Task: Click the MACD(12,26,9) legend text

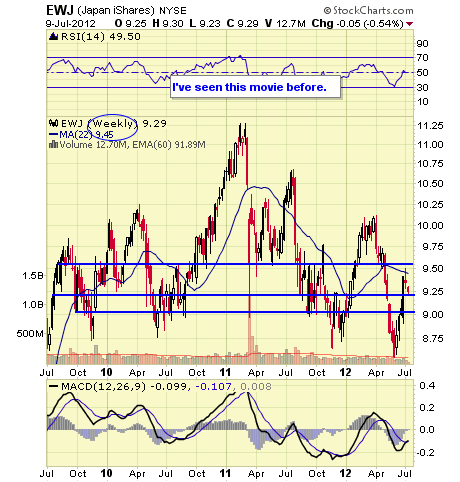Action: [104, 386]
